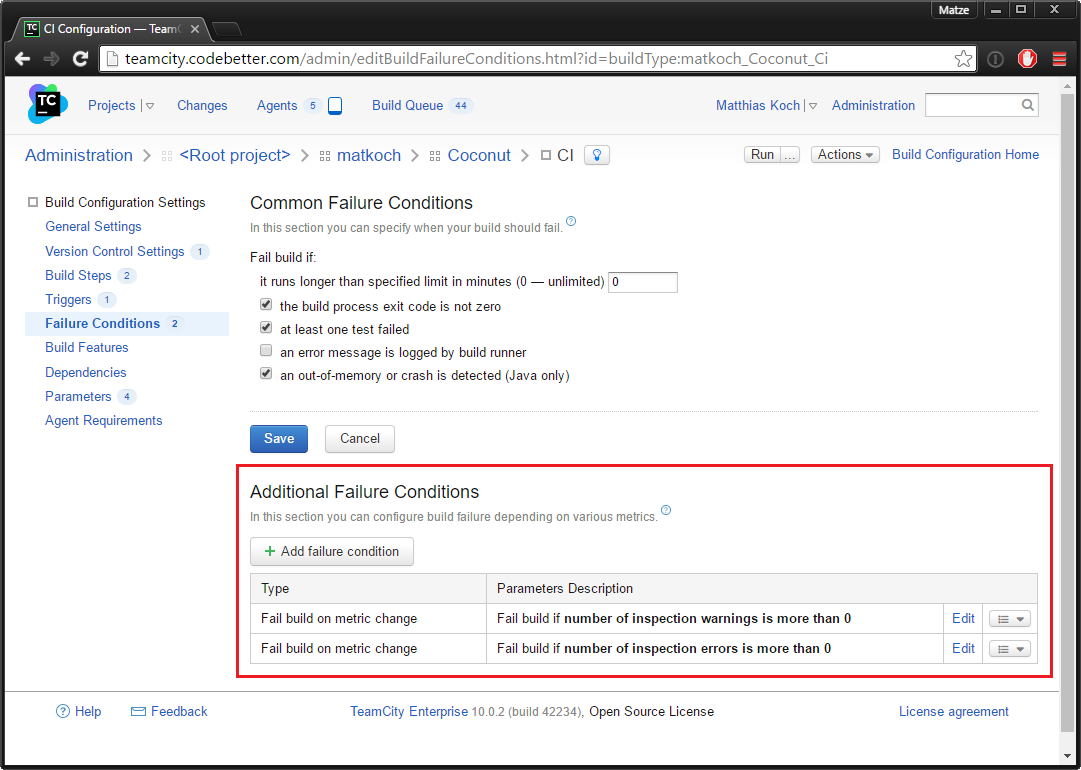Click the search magnifier icon
Screen dimensions: 1081x770
coord(1027,105)
